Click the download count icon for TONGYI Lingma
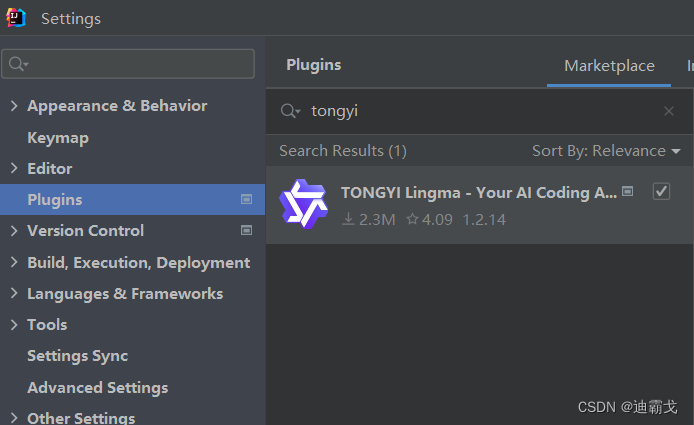This screenshot has width=694, height=425. pyautogui.click(x=348, y=219)
